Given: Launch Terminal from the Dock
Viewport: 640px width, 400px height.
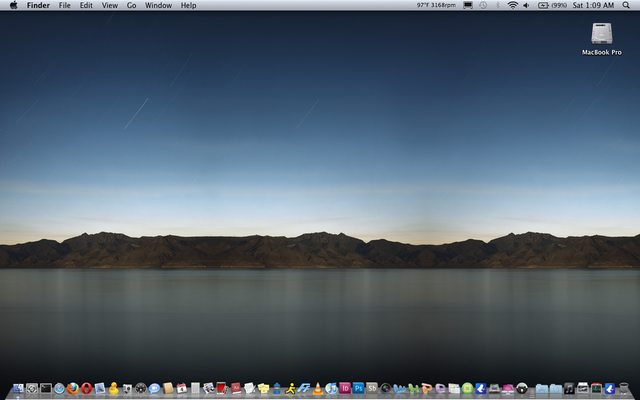Looking at the screenshot, I should point(46,388).
